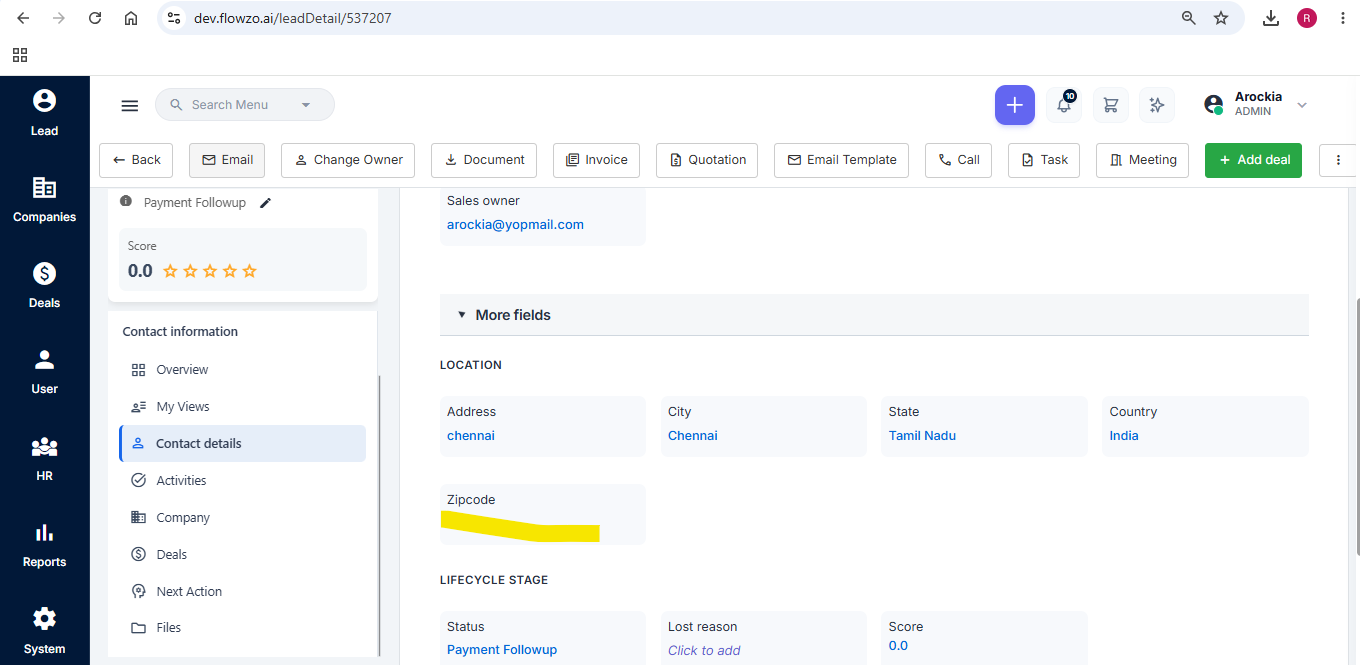Click the AI sparkle icon
The image size is (1360, 665).
[x=1157, y=105]
